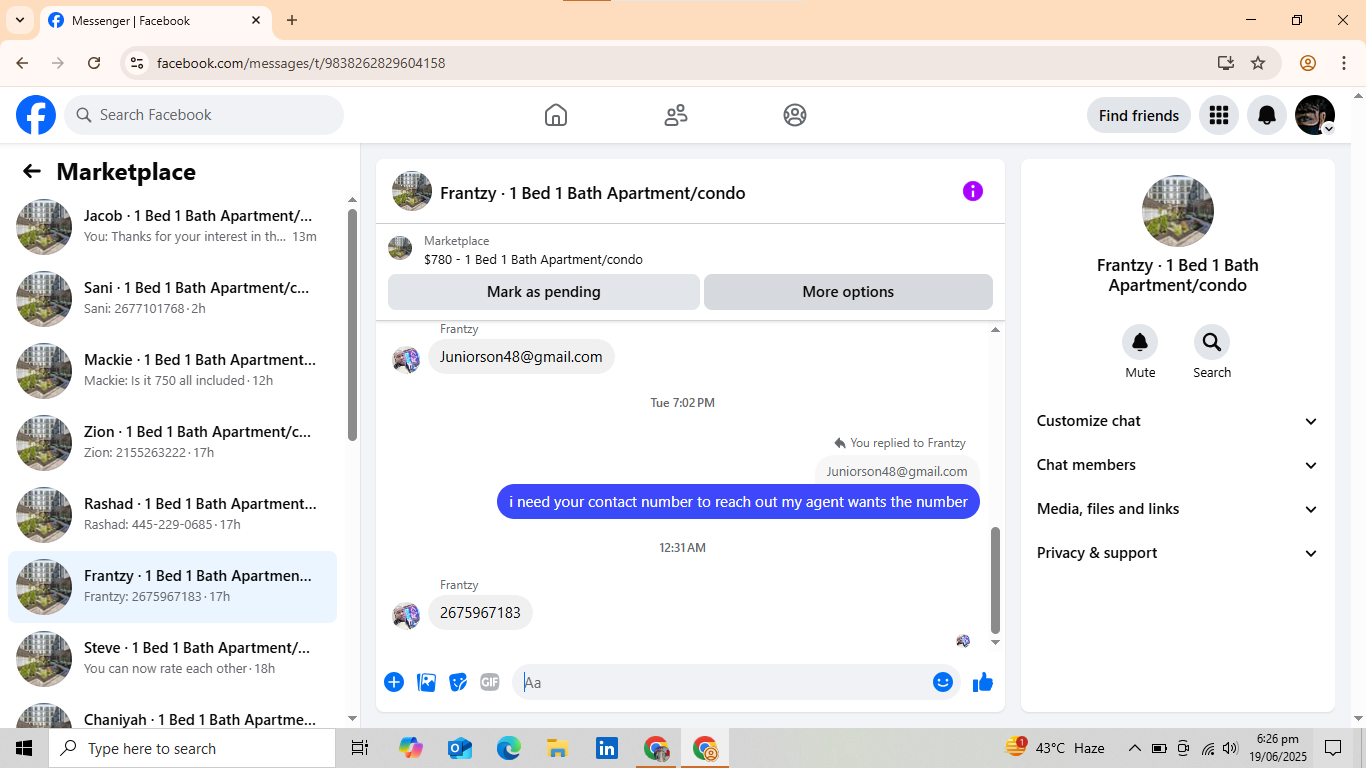Viewport: 1366px width, 768px height.
Task: Open the emoji picker in message box
Action: [x=943, y=682]
